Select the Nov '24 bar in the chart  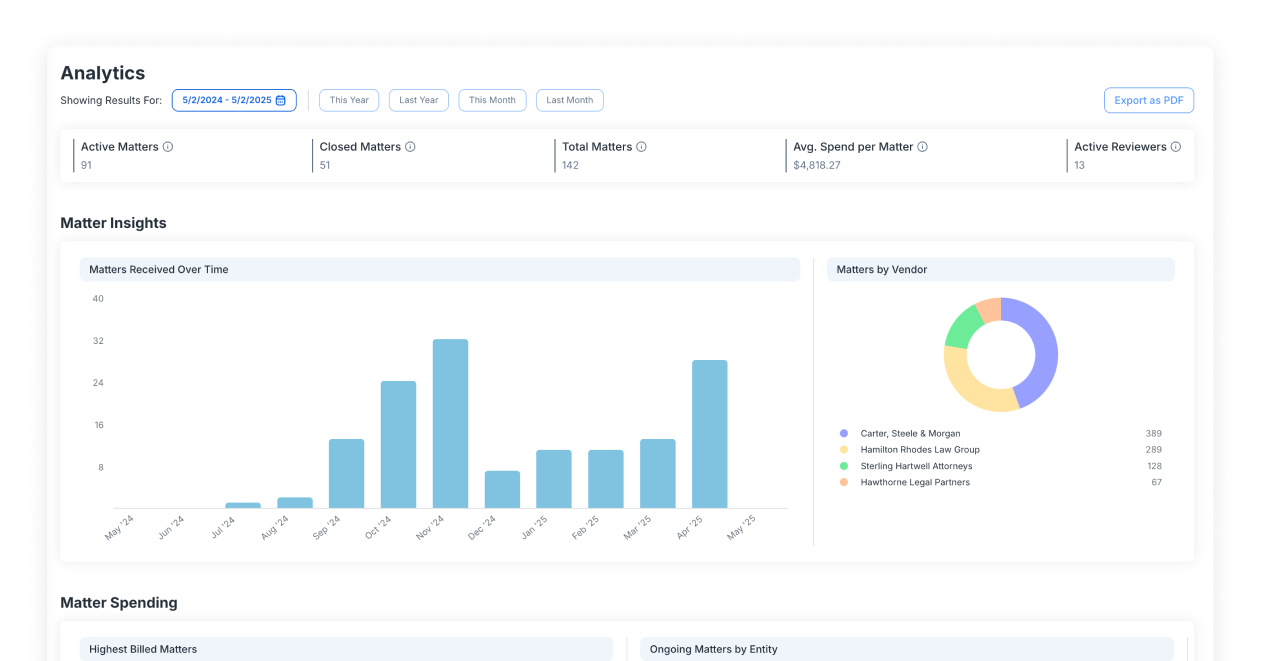pyautogui.click(x=450, y=424)
